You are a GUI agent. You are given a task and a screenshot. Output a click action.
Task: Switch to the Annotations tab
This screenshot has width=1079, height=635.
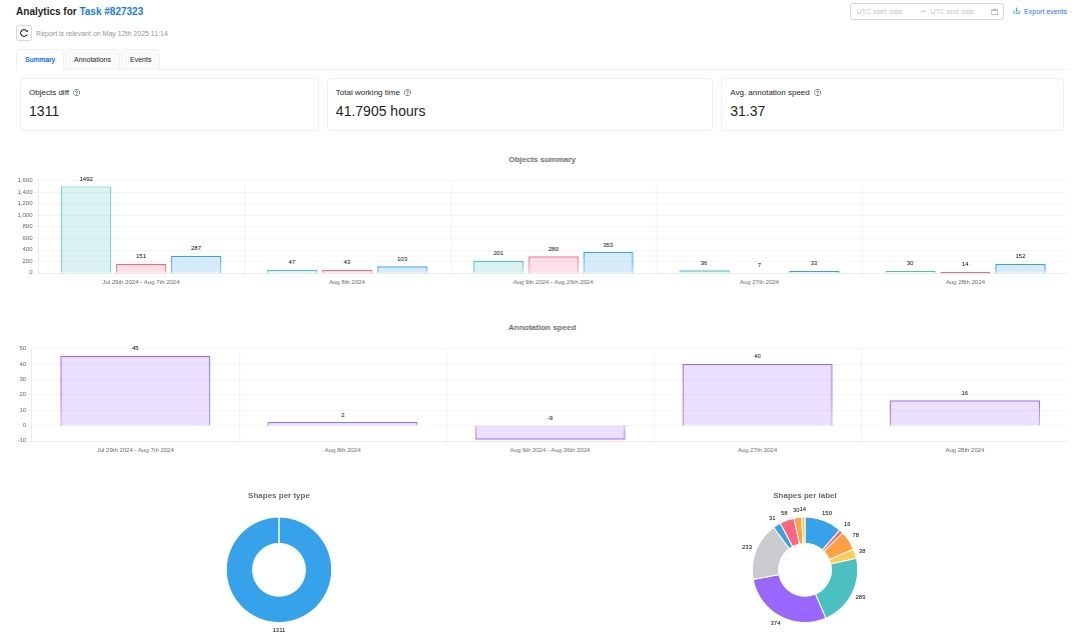point(92,60)
